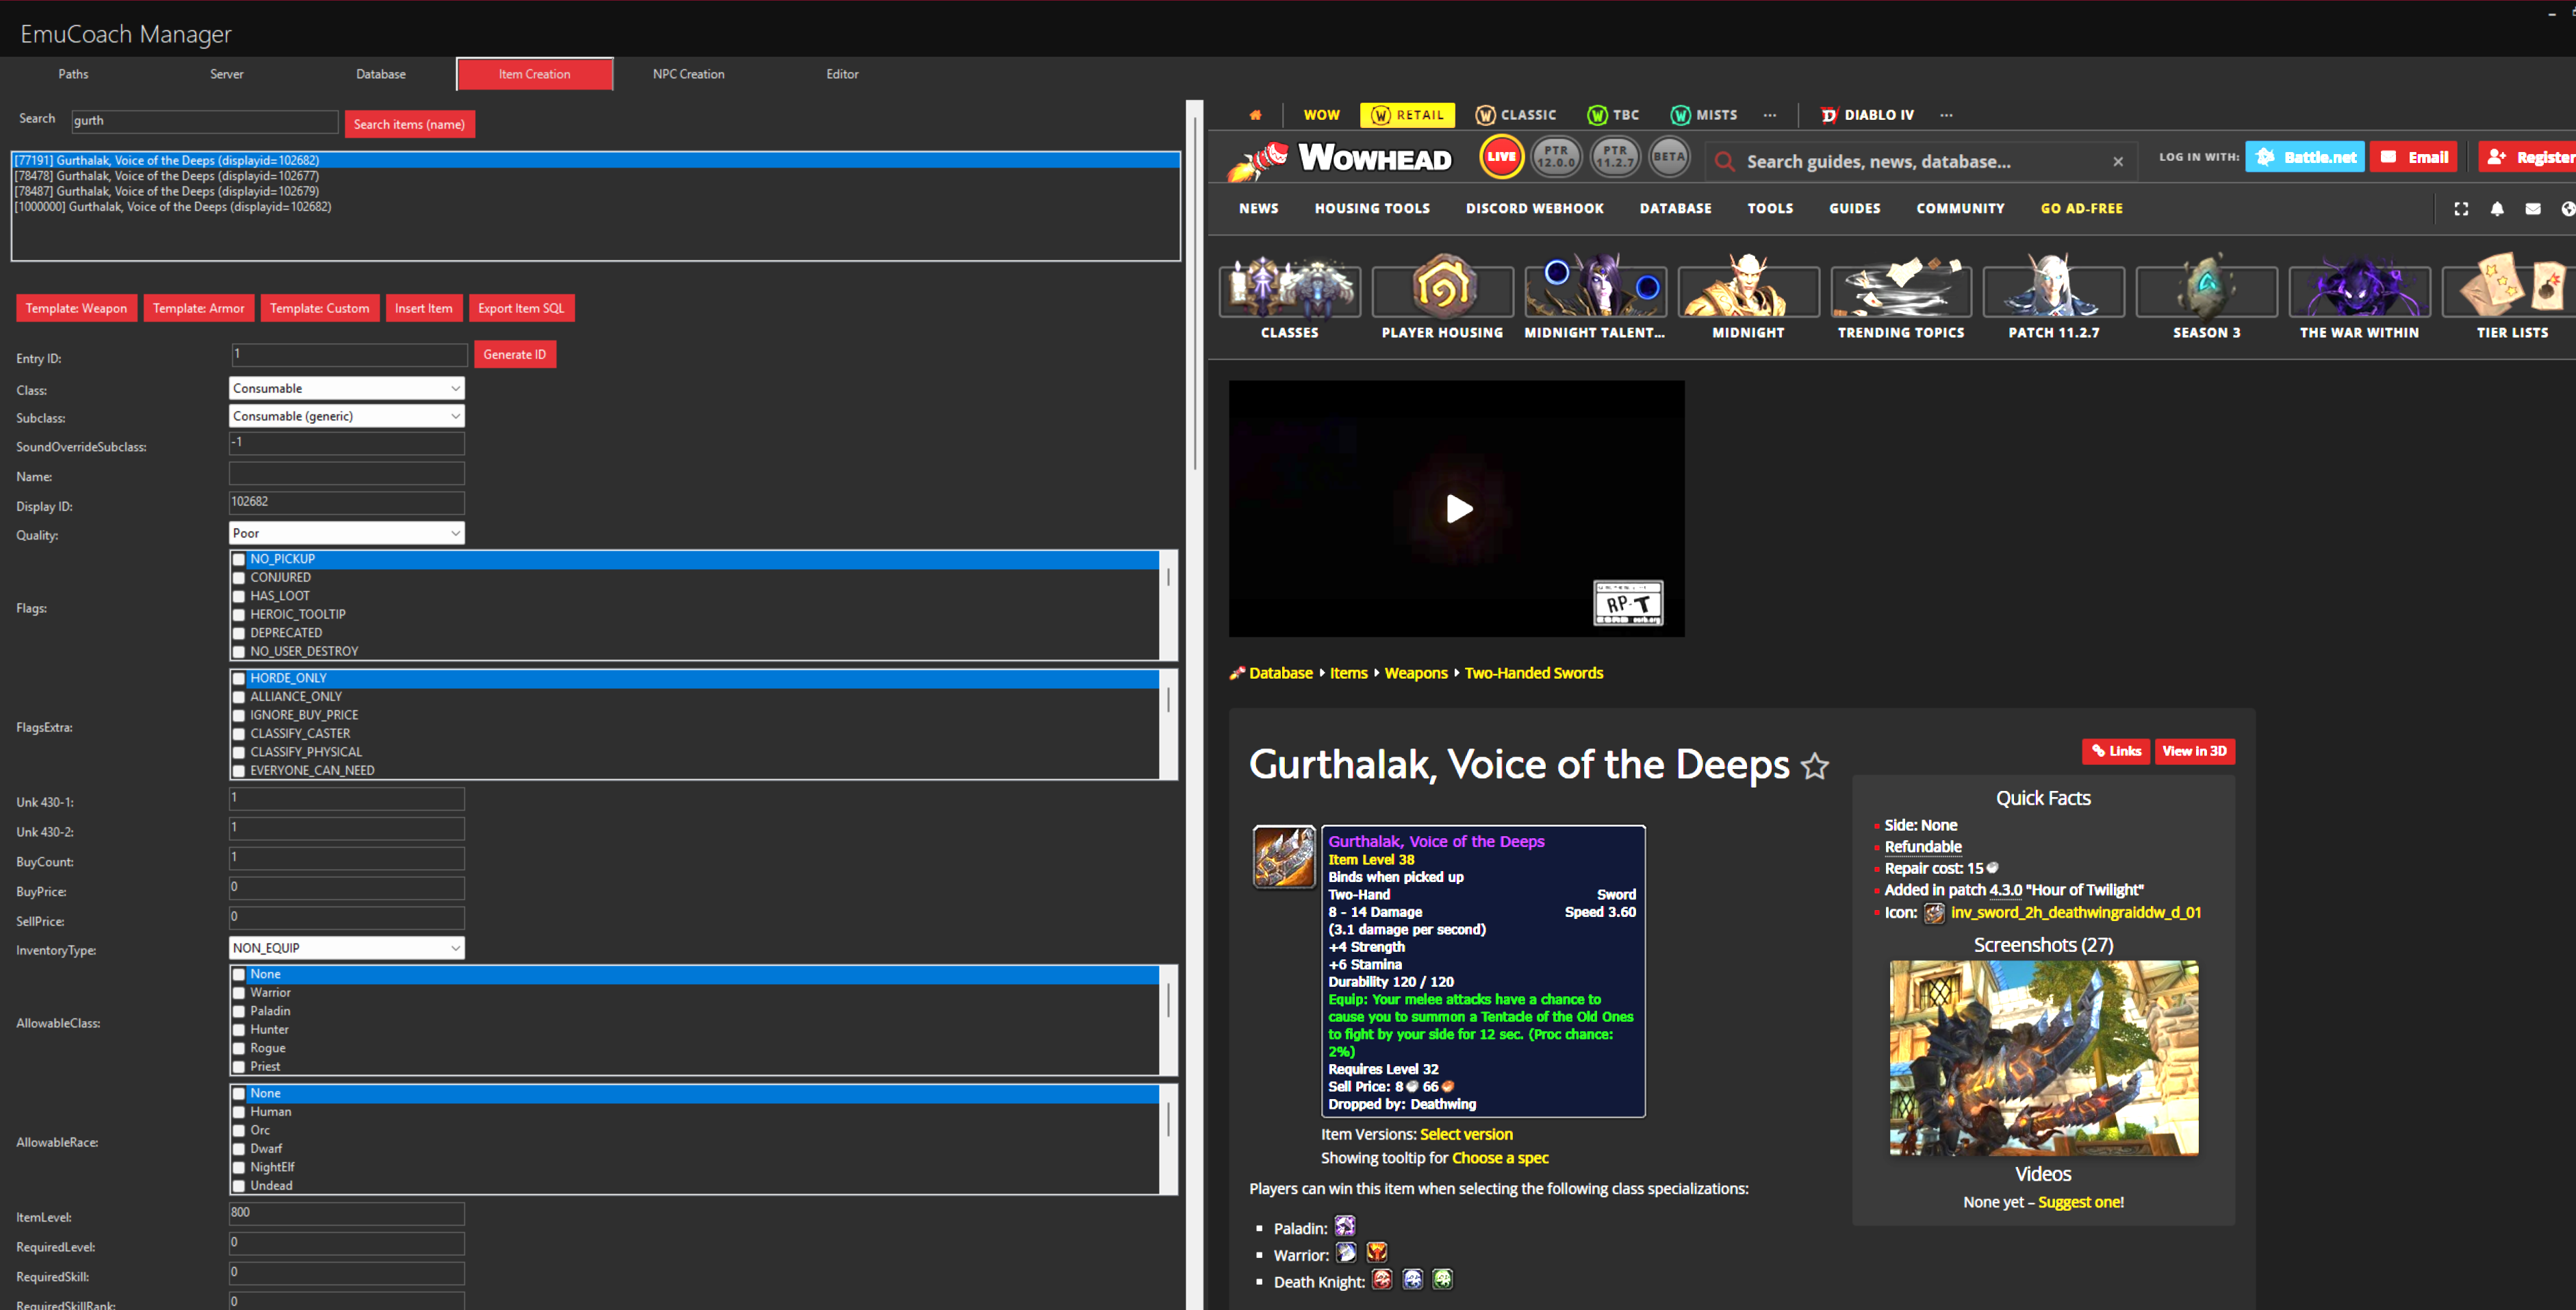This screenshot has height=1310, width=2576.
Task: Click the fullscreen icon in Wowhead navbar
Action: click(2461, 208)
